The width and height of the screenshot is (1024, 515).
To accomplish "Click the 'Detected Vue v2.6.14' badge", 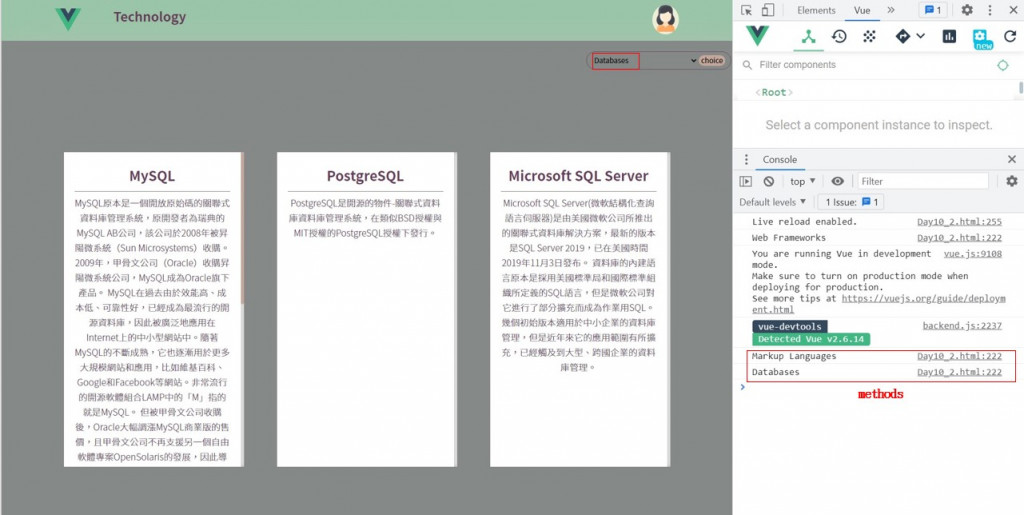I will point(811,339).
